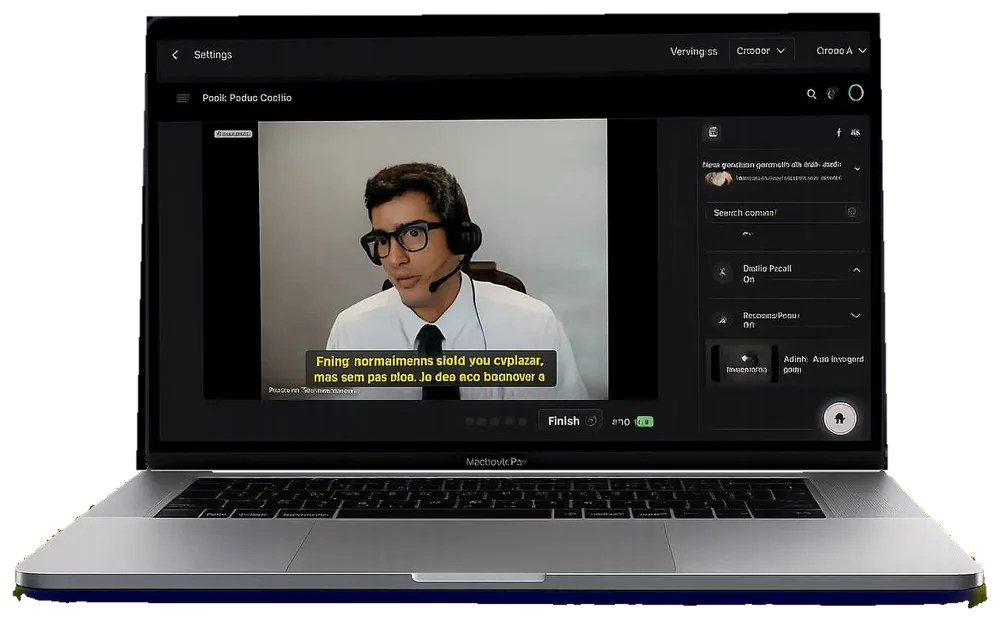
Task: Click the icon inside the Seerch comm field
Action: coord(851,212)
